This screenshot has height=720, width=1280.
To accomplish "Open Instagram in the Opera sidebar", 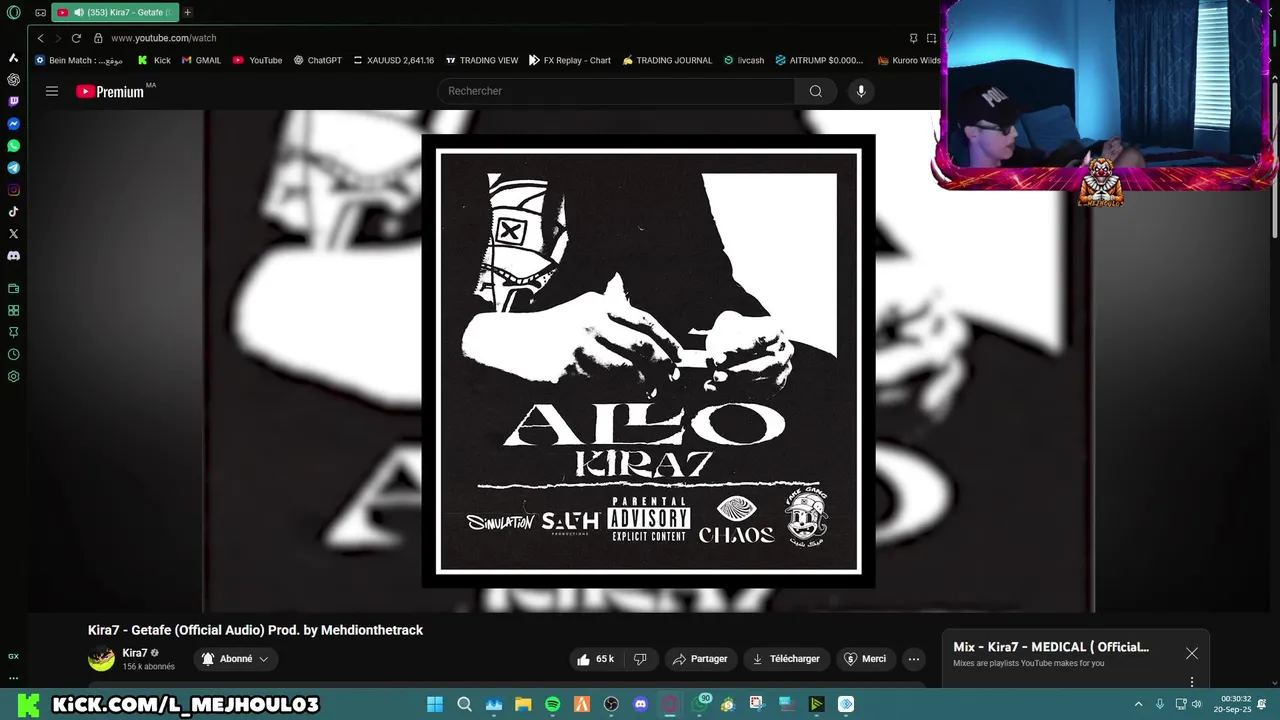I will (13, 190).
